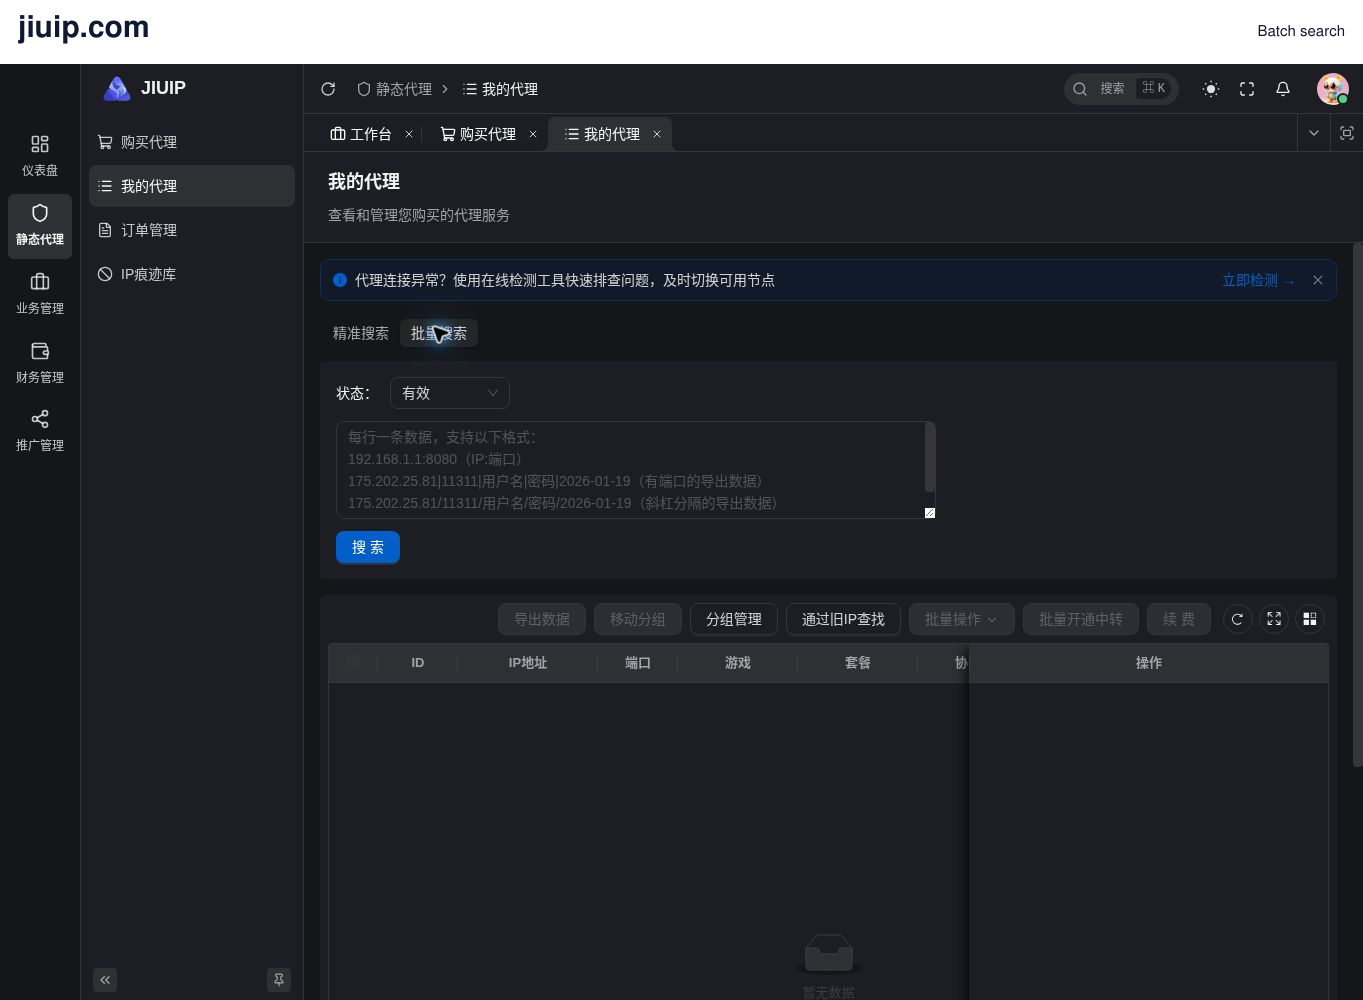This screenshot has height=1000, width=1363.
Task: Click the 搜索 search box in header
Action: click(x=1121, y=89)
